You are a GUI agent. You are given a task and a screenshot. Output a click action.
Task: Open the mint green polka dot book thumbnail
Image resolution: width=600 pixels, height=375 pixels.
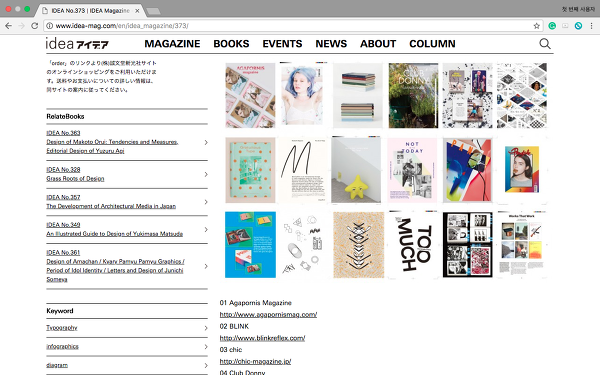tap(250, 170)
